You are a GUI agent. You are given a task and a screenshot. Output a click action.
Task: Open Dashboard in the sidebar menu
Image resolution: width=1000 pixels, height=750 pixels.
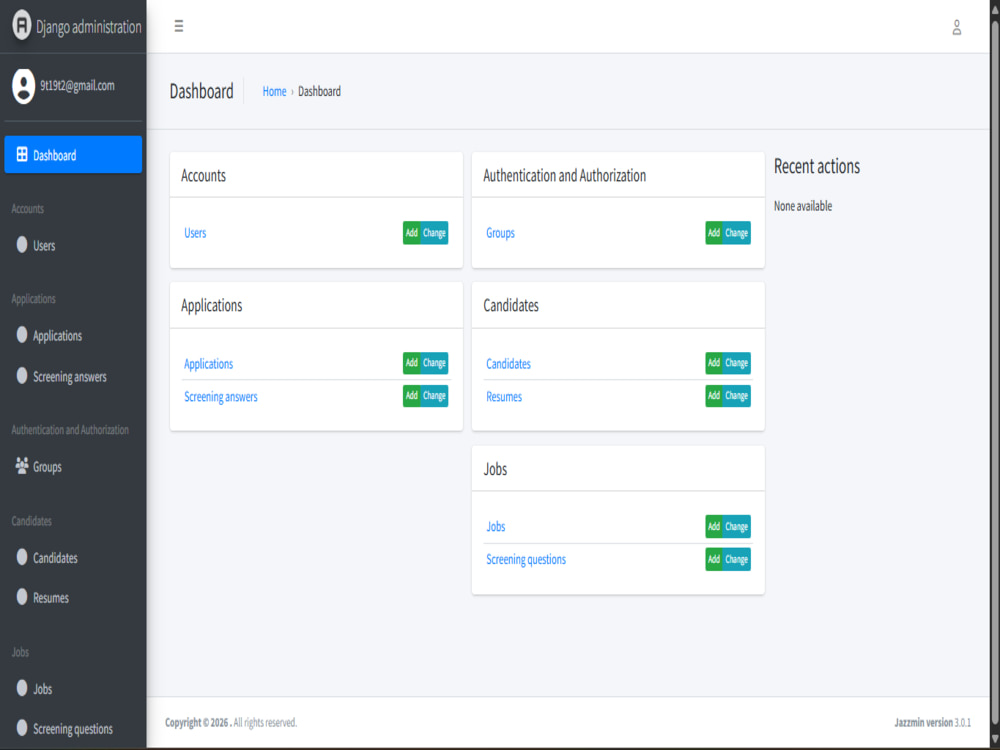click(73, 154)
